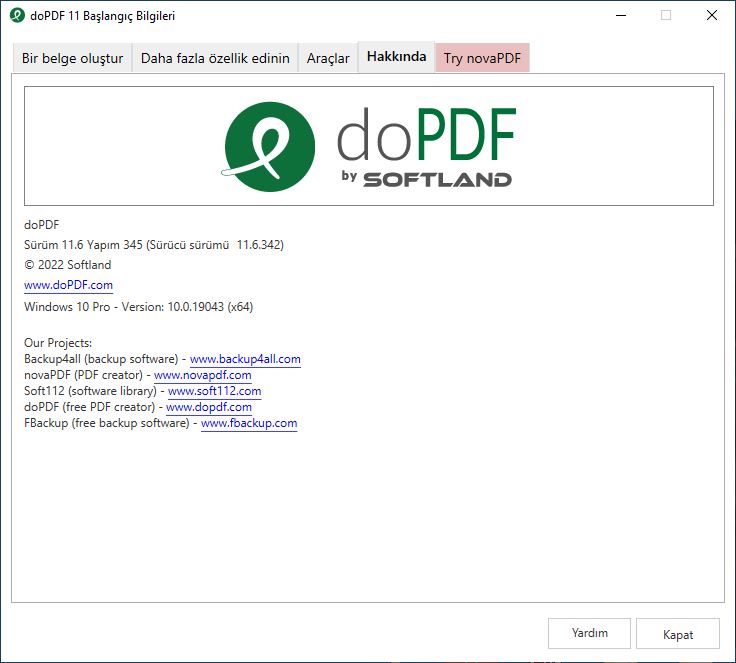Click the novaPDF (PDF creator) text
This screenshot has height=663, width=736.
pyautogui.click(x=83, y=375)
